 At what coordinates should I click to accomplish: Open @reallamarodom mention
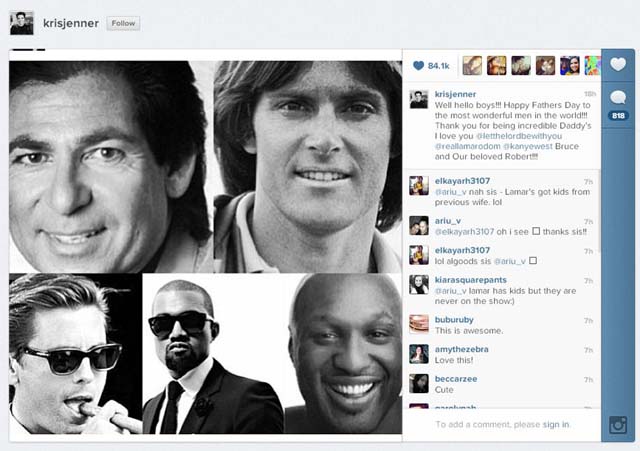tap(467, 146)
